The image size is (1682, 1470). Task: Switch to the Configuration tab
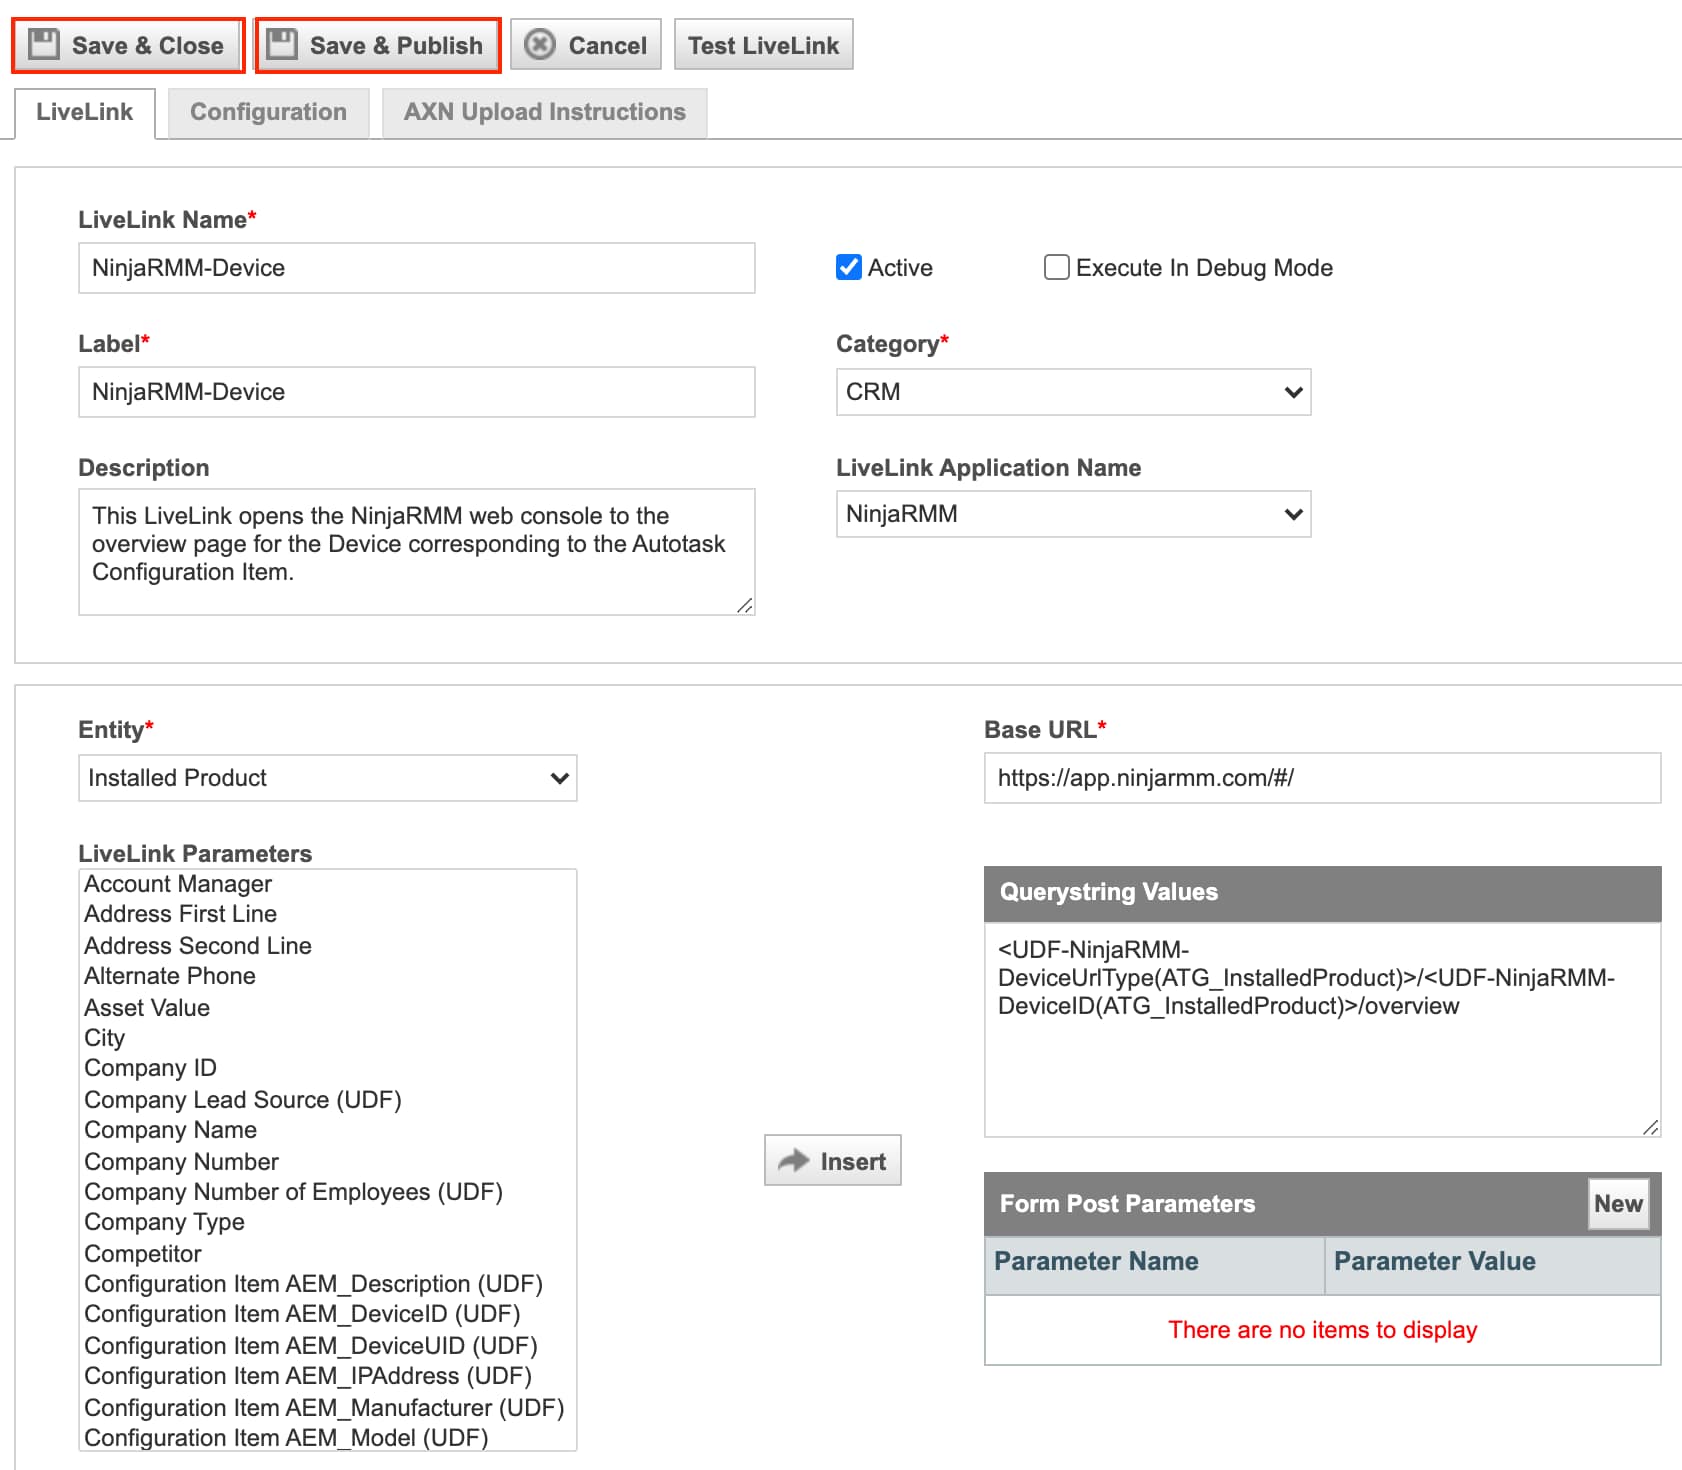(268, 112)
